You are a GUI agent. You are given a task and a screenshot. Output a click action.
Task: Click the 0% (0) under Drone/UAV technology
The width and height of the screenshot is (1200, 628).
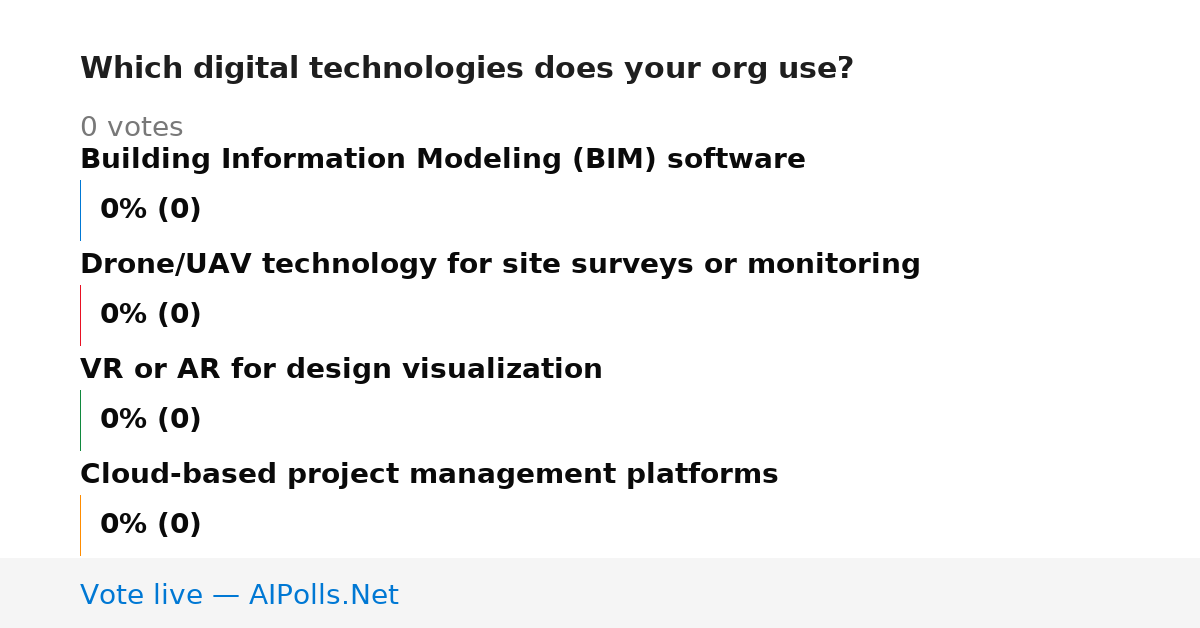pos(151,315)
